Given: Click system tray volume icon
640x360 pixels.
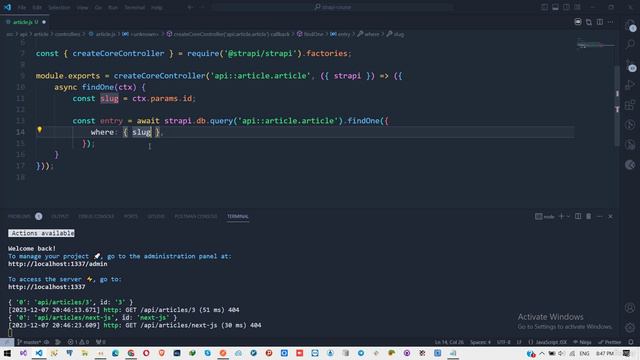Looking at the screenshot, I should pos(562,353).
